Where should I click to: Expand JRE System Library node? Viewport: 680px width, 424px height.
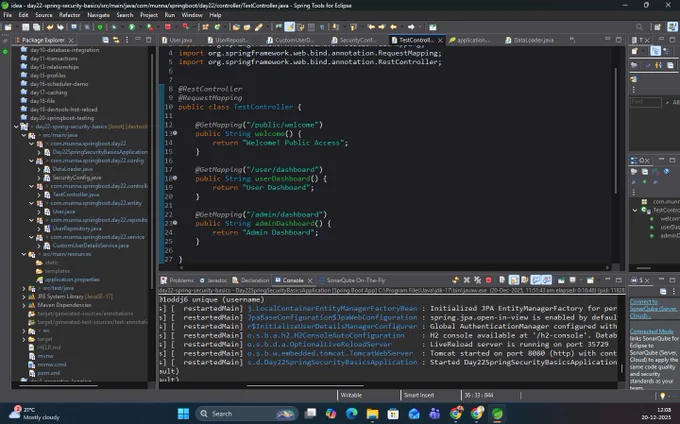(24, 297)
